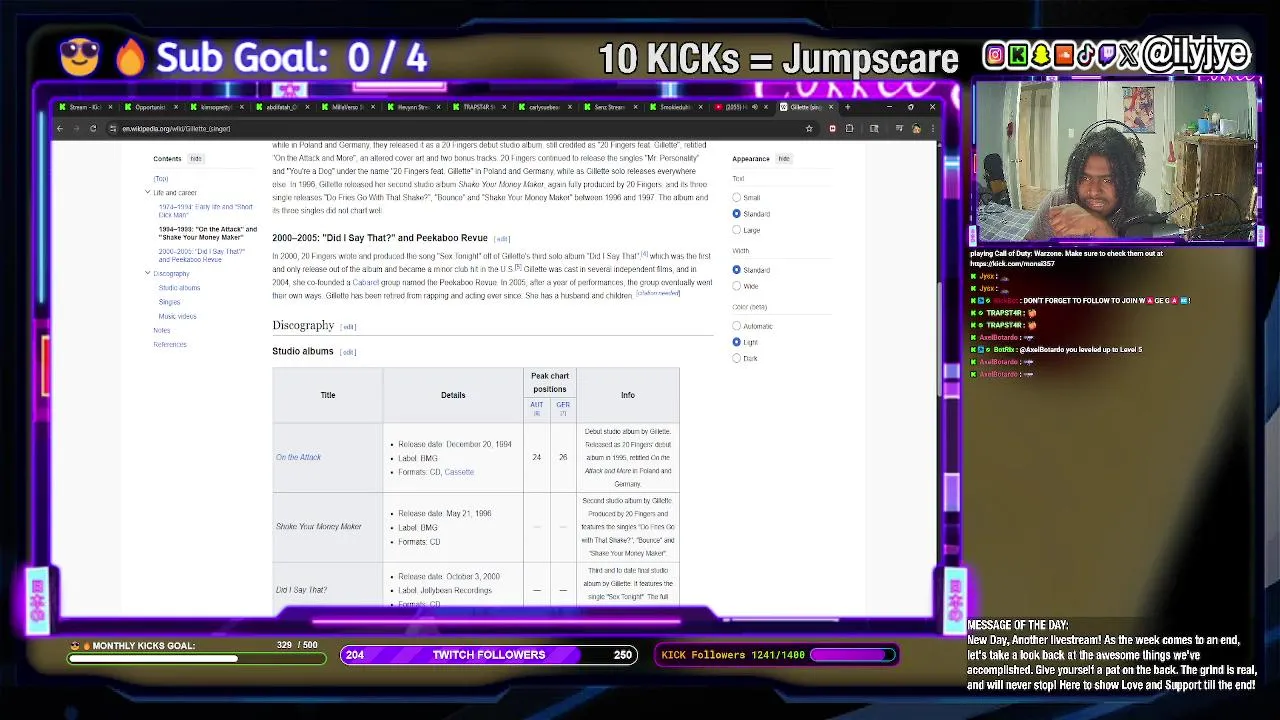Click the Snapchat icon in stream overlay
1280x720 pixels.
pyautogui.click(x=1040, y=56)
